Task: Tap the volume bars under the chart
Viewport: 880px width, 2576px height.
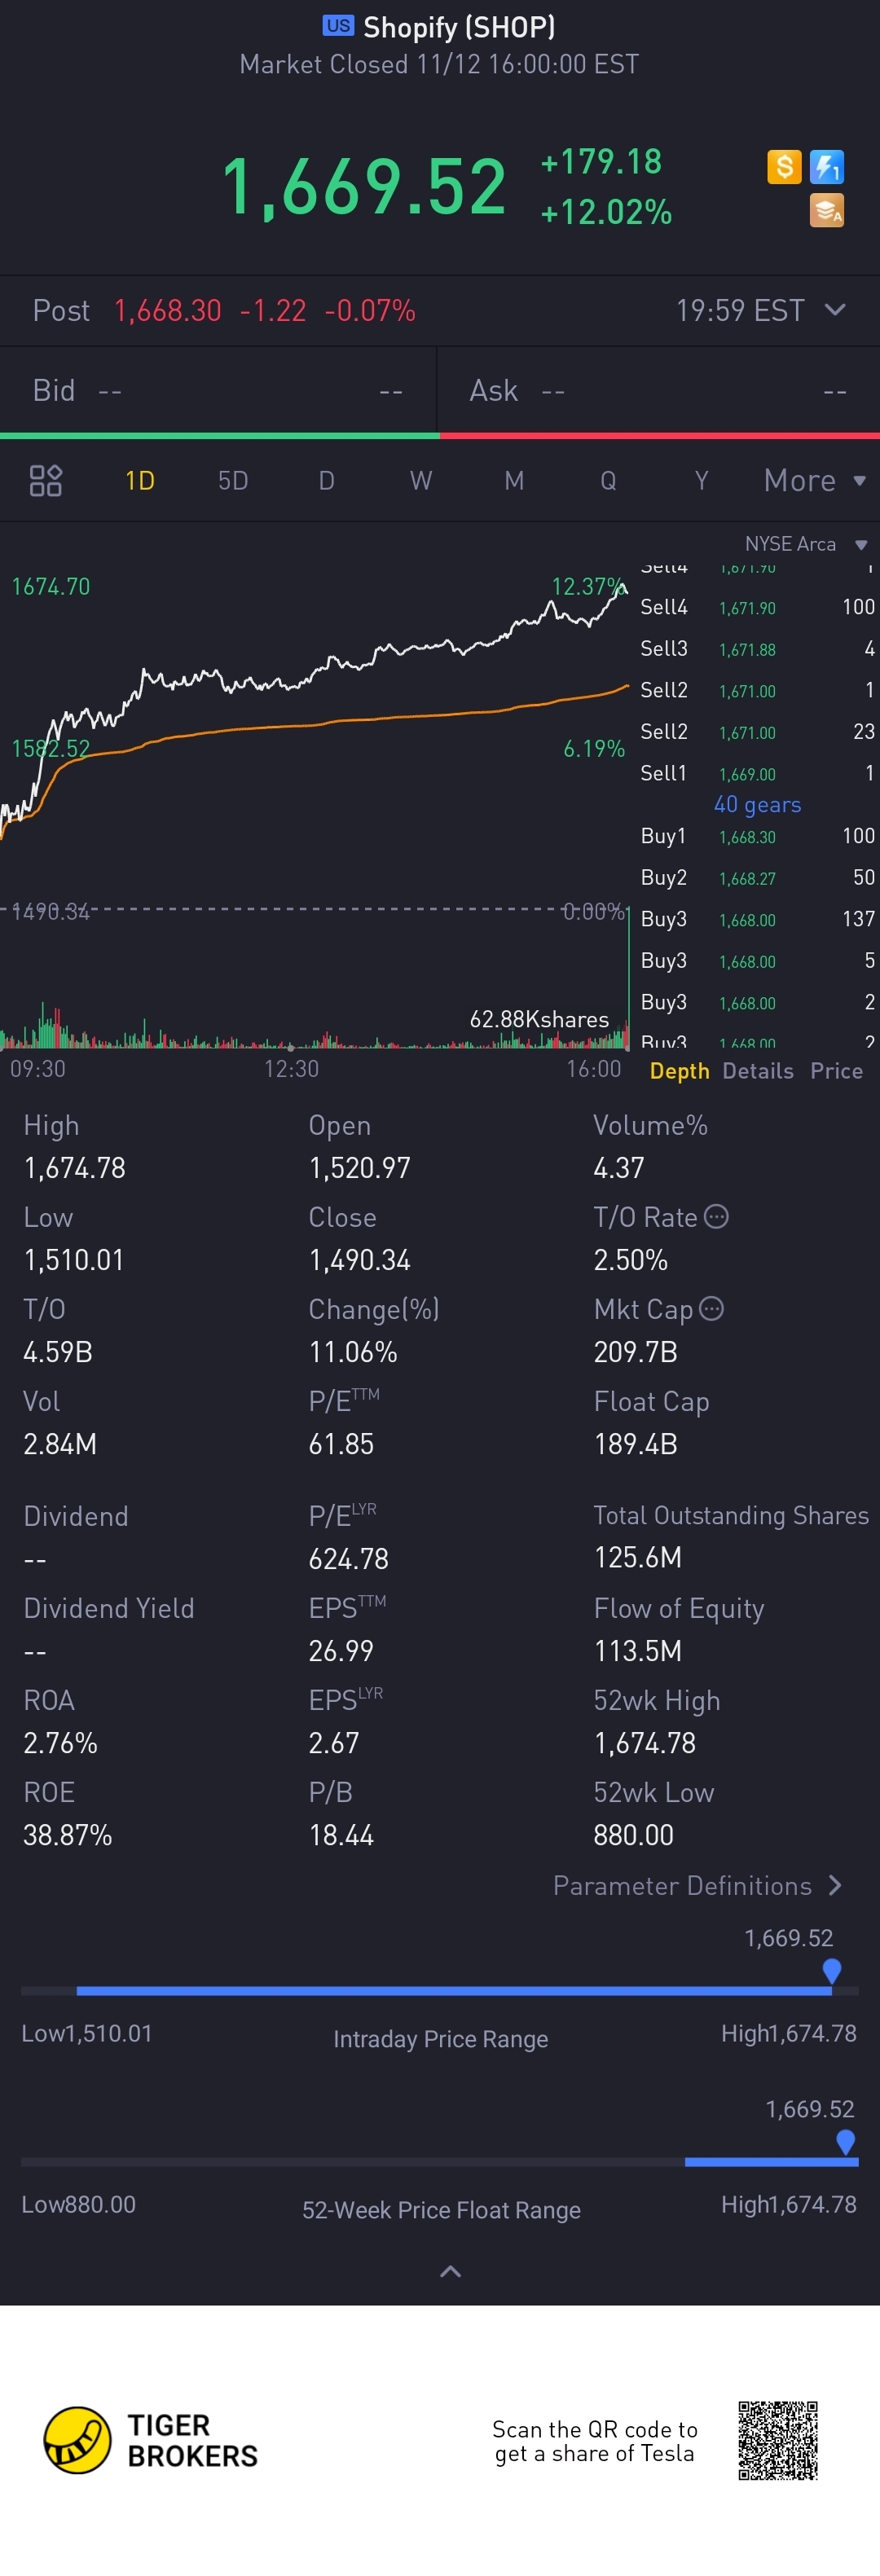Action: tap(315, 1025)
